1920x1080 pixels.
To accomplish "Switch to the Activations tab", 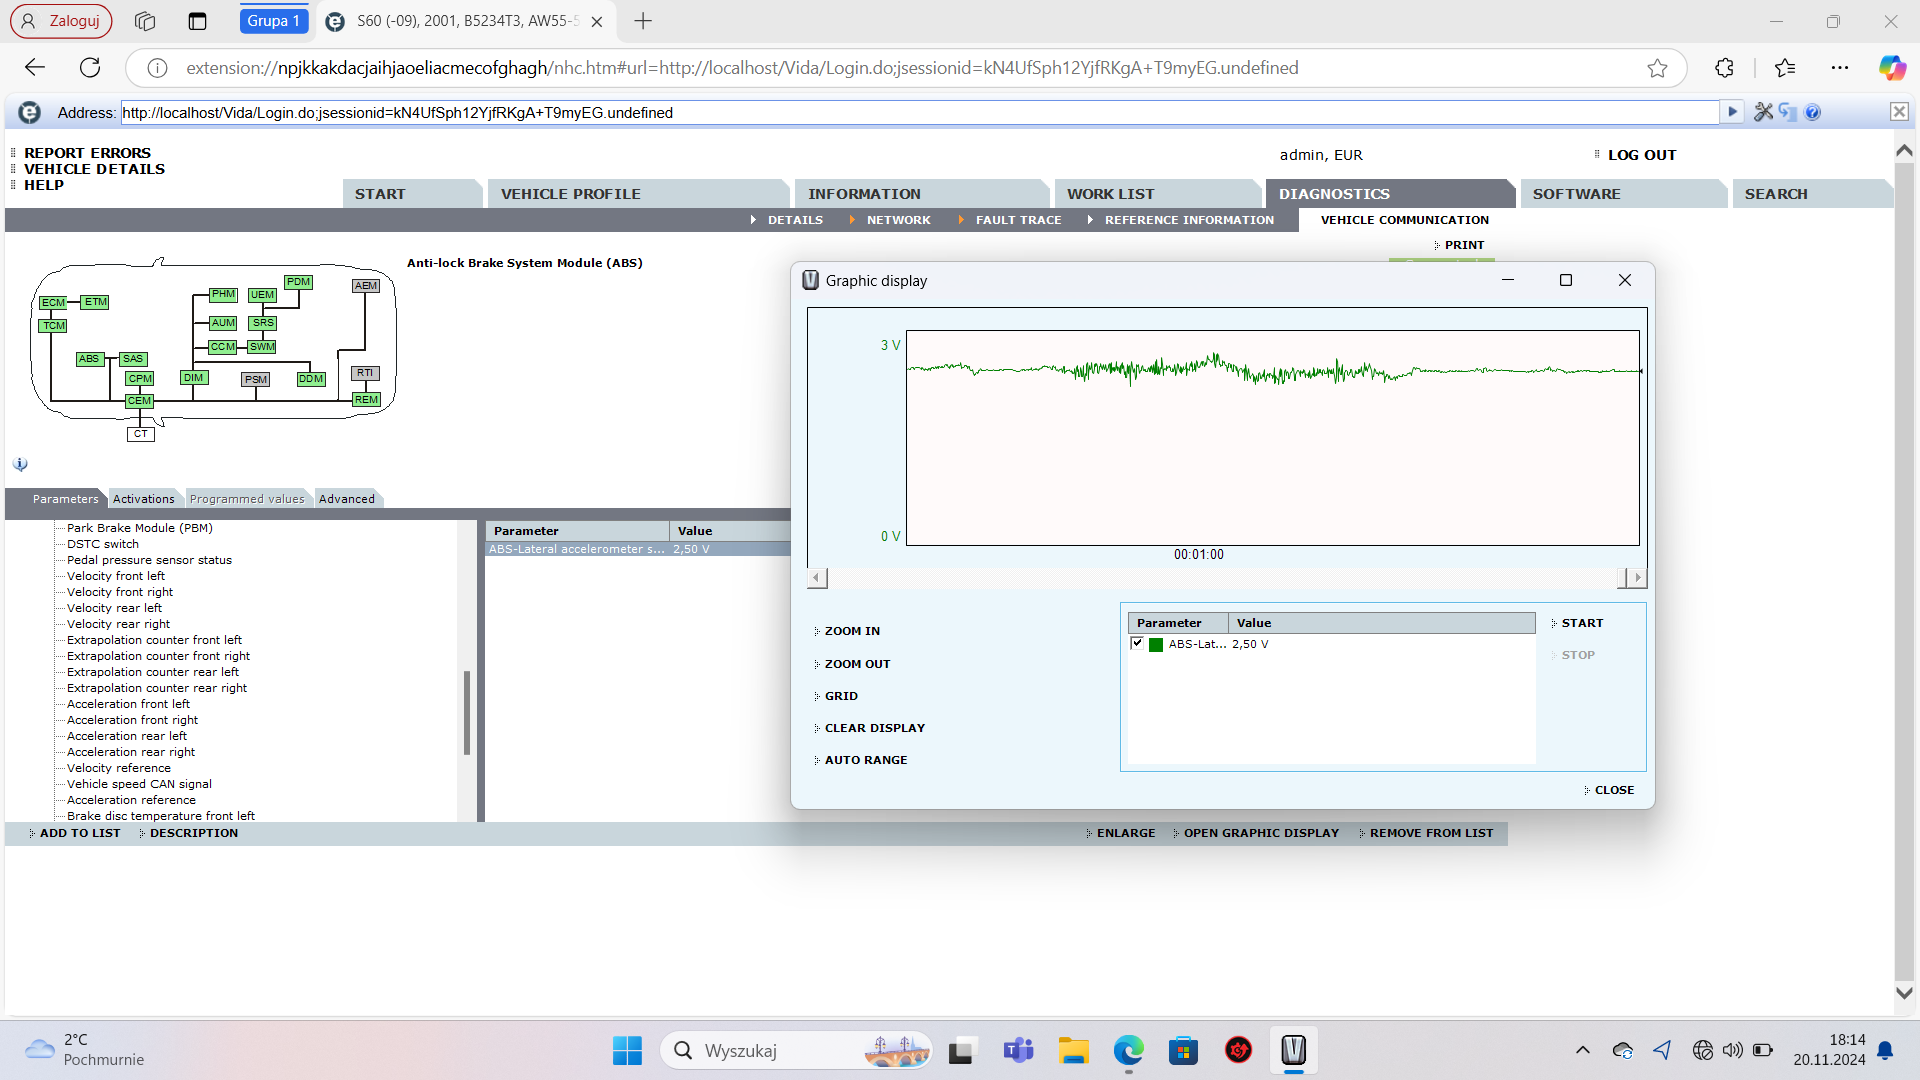I will (x=143, y=499).
